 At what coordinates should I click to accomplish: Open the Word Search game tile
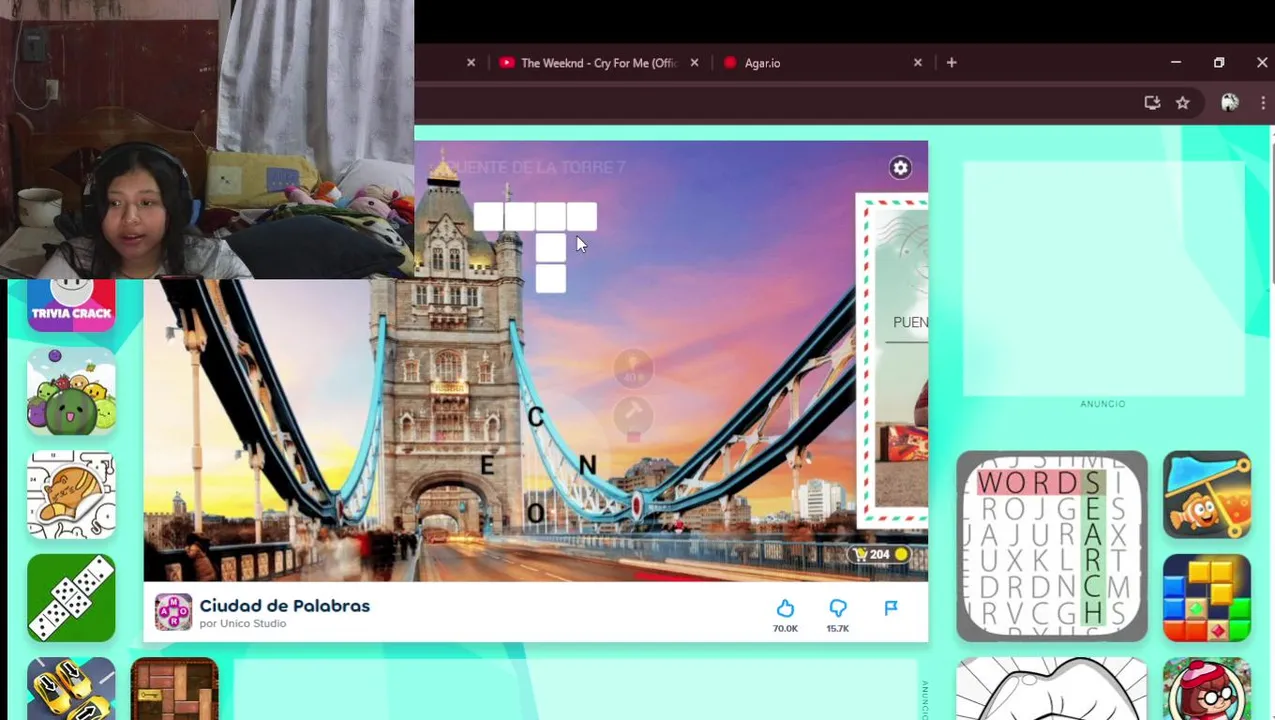click(1051, 546)
